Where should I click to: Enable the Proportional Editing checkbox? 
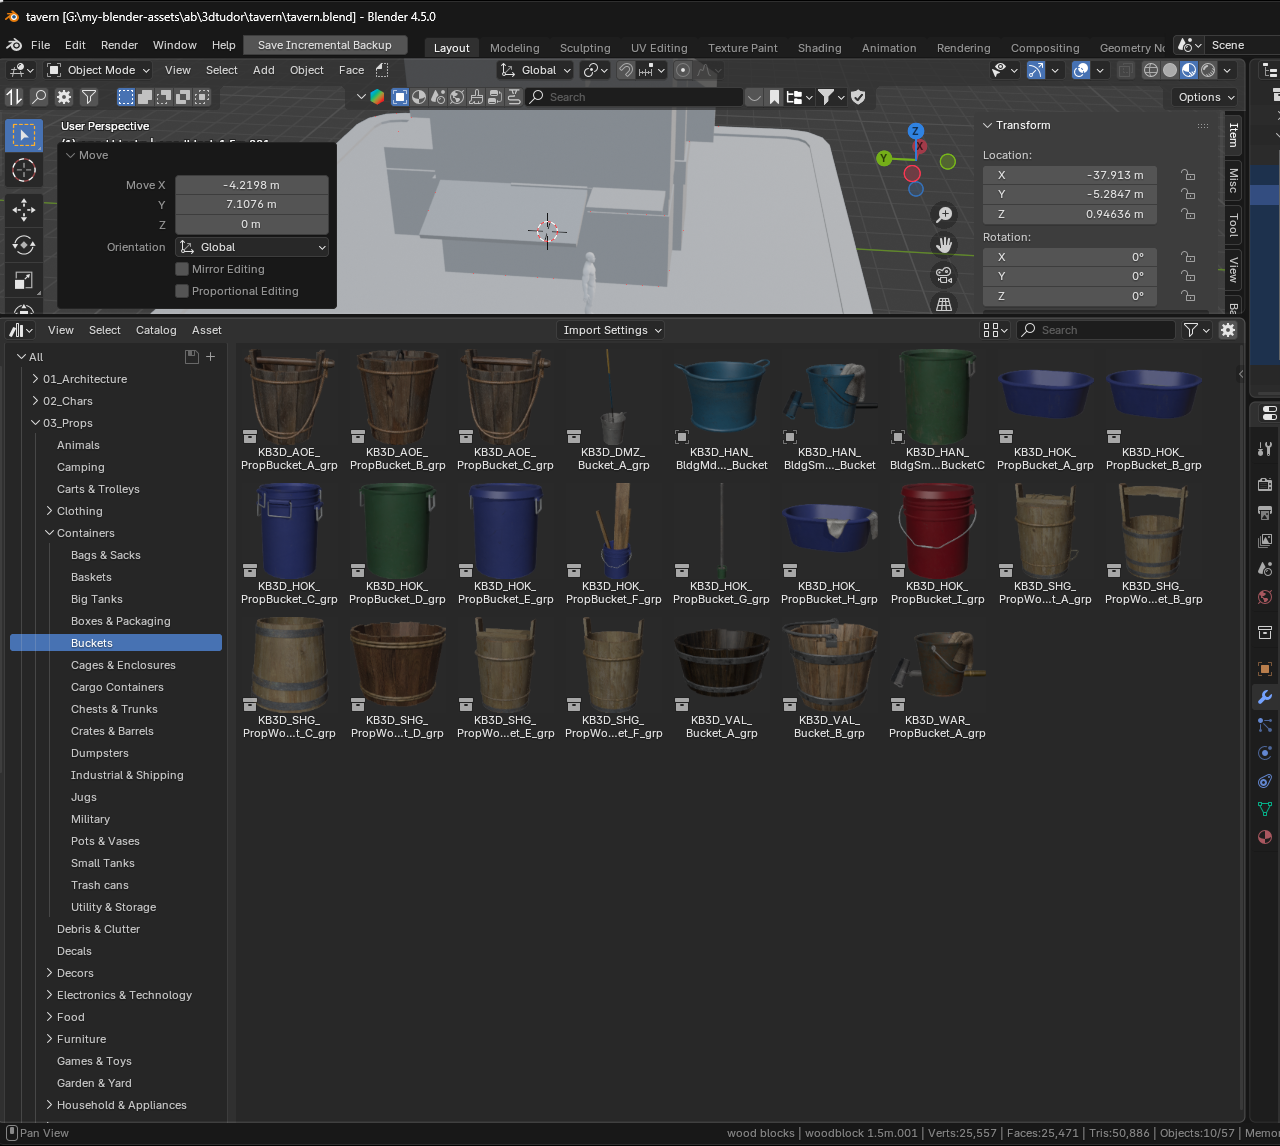click(182, 291)
